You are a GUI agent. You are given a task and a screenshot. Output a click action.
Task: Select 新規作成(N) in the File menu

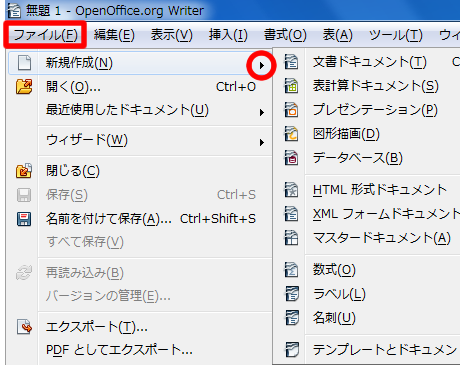coord(140,63)
